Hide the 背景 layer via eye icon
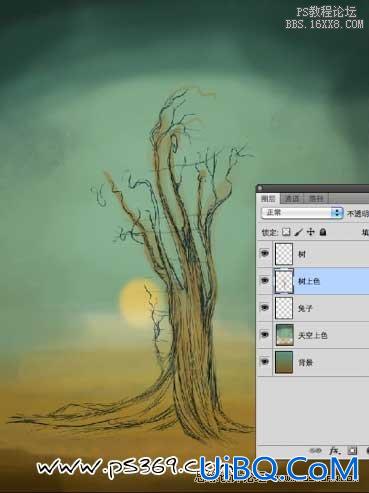Viewport: 369px width, 493px height. (x=265, y=362)
